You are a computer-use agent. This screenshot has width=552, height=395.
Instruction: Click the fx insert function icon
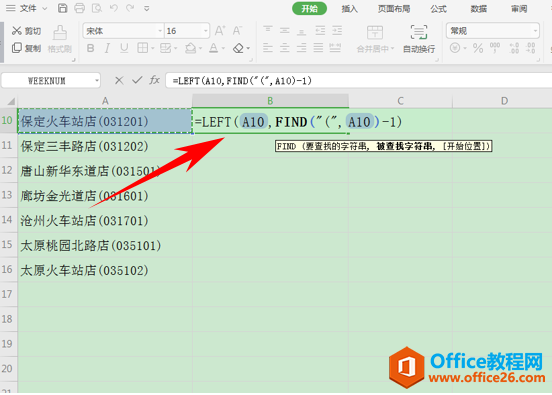pyautogui.click(x=155, y=81)
